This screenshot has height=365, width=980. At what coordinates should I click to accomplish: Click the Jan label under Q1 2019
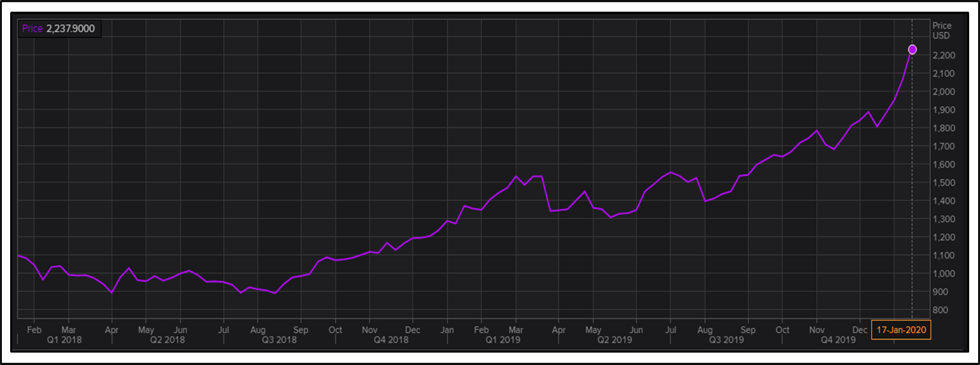point(447,329)
